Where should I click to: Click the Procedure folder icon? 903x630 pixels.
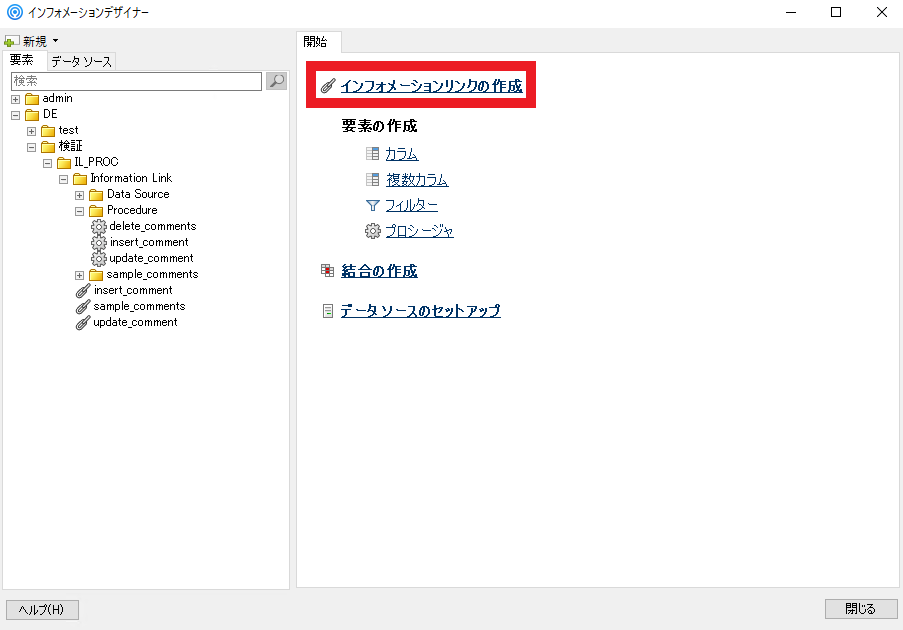click(96, 211)
